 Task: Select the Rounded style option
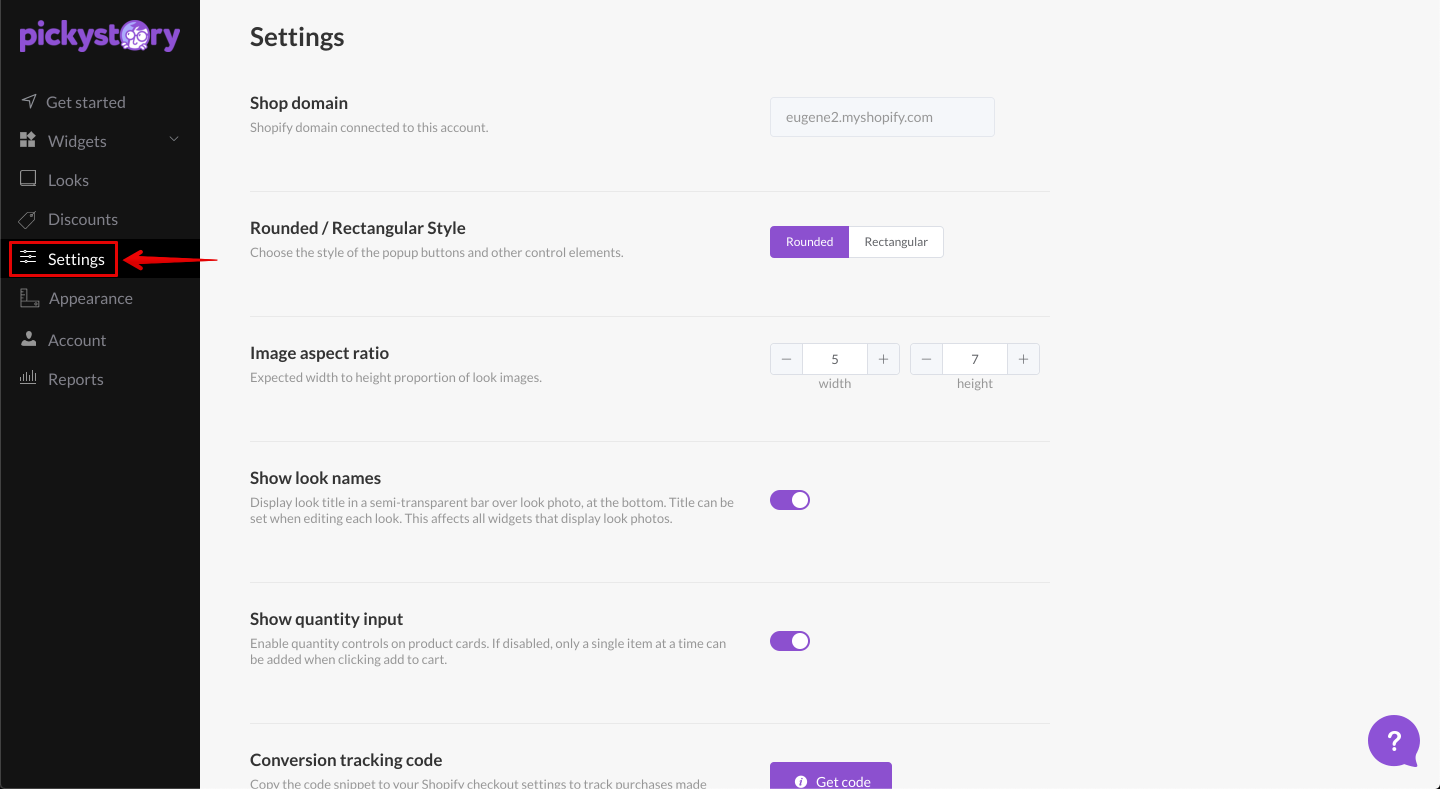click(x=809, y=242)
